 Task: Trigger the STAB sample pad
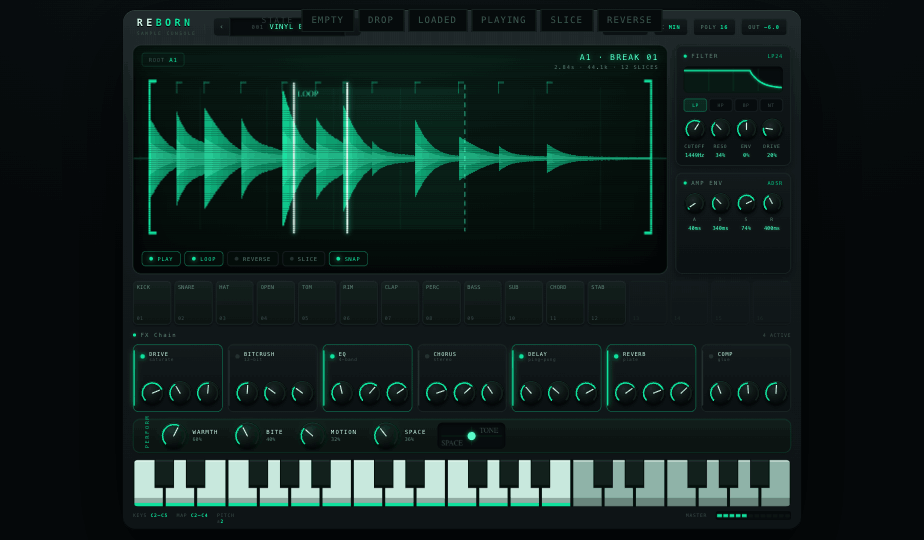(x=607, y=302)
